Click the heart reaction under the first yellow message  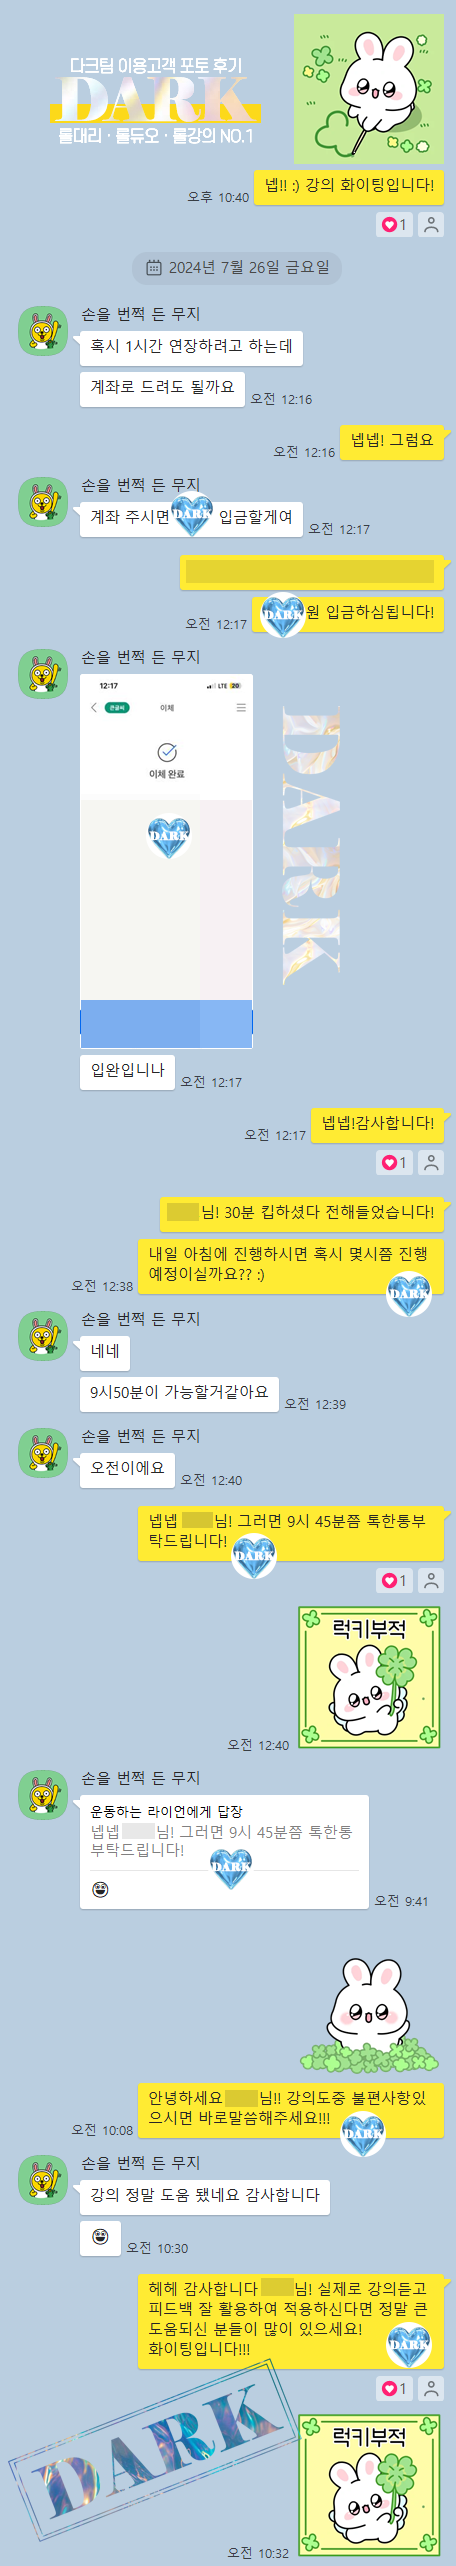point(394,225)
